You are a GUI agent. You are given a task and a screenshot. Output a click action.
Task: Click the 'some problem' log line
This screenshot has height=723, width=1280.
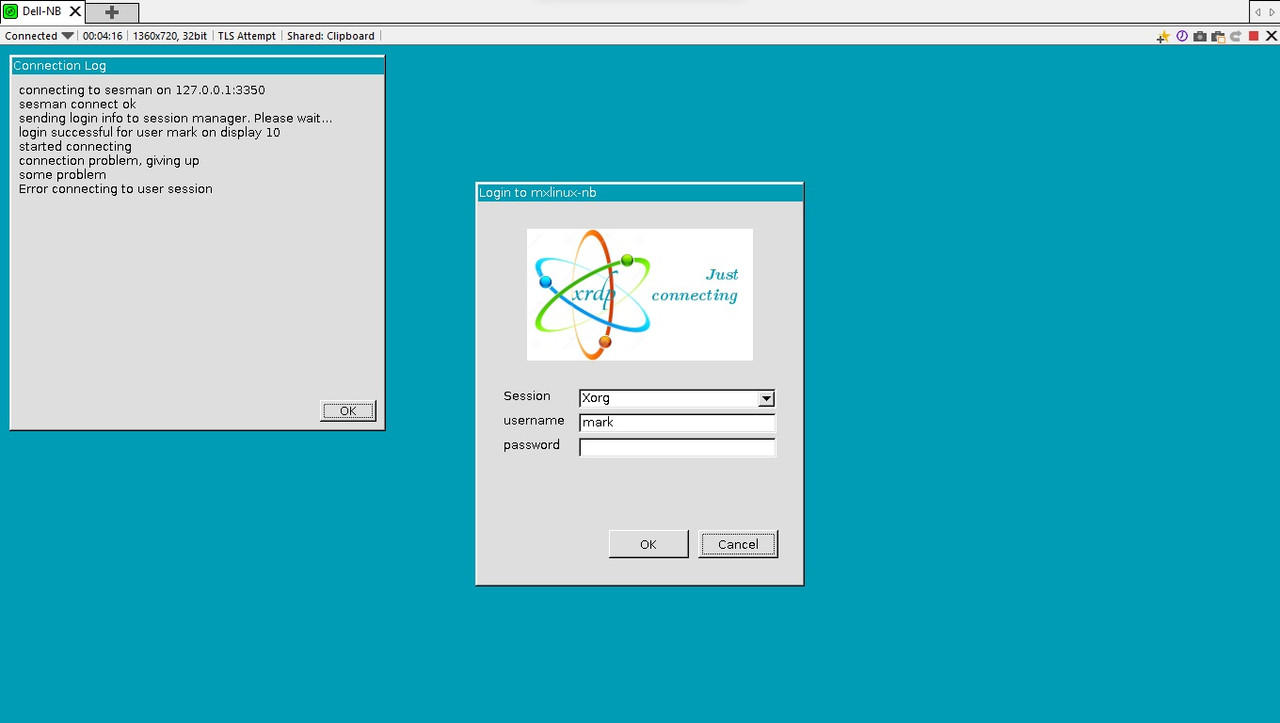point(62,175)
